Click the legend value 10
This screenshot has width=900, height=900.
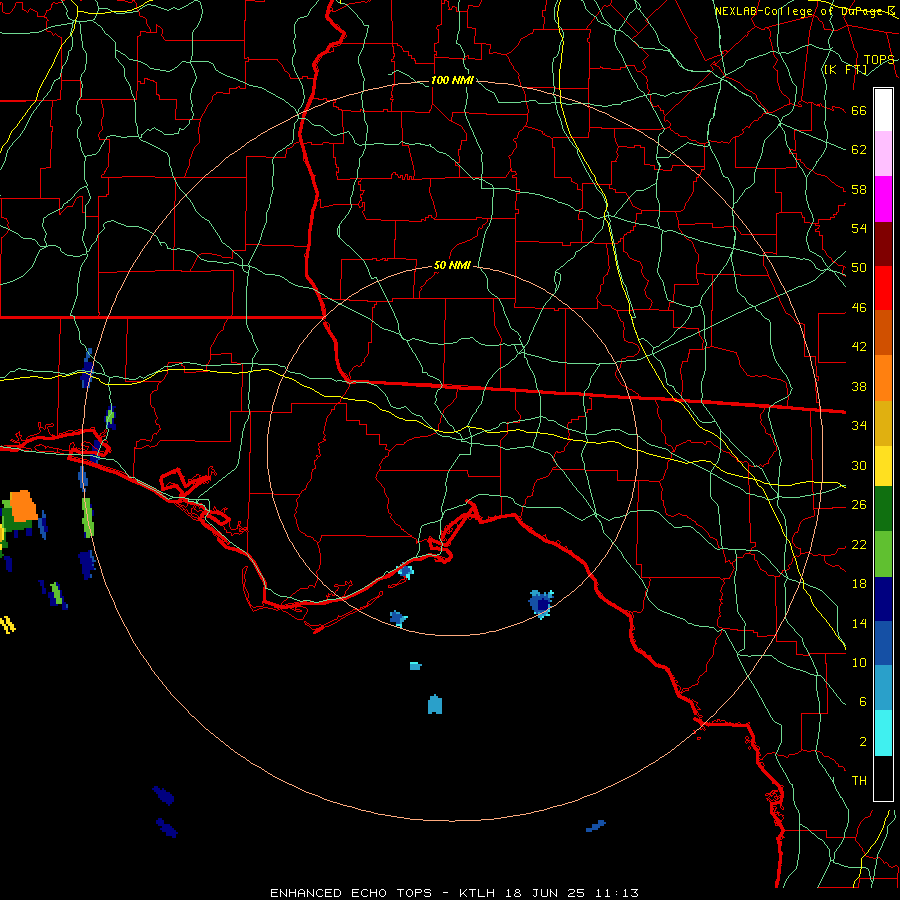[x=859, y=662]
